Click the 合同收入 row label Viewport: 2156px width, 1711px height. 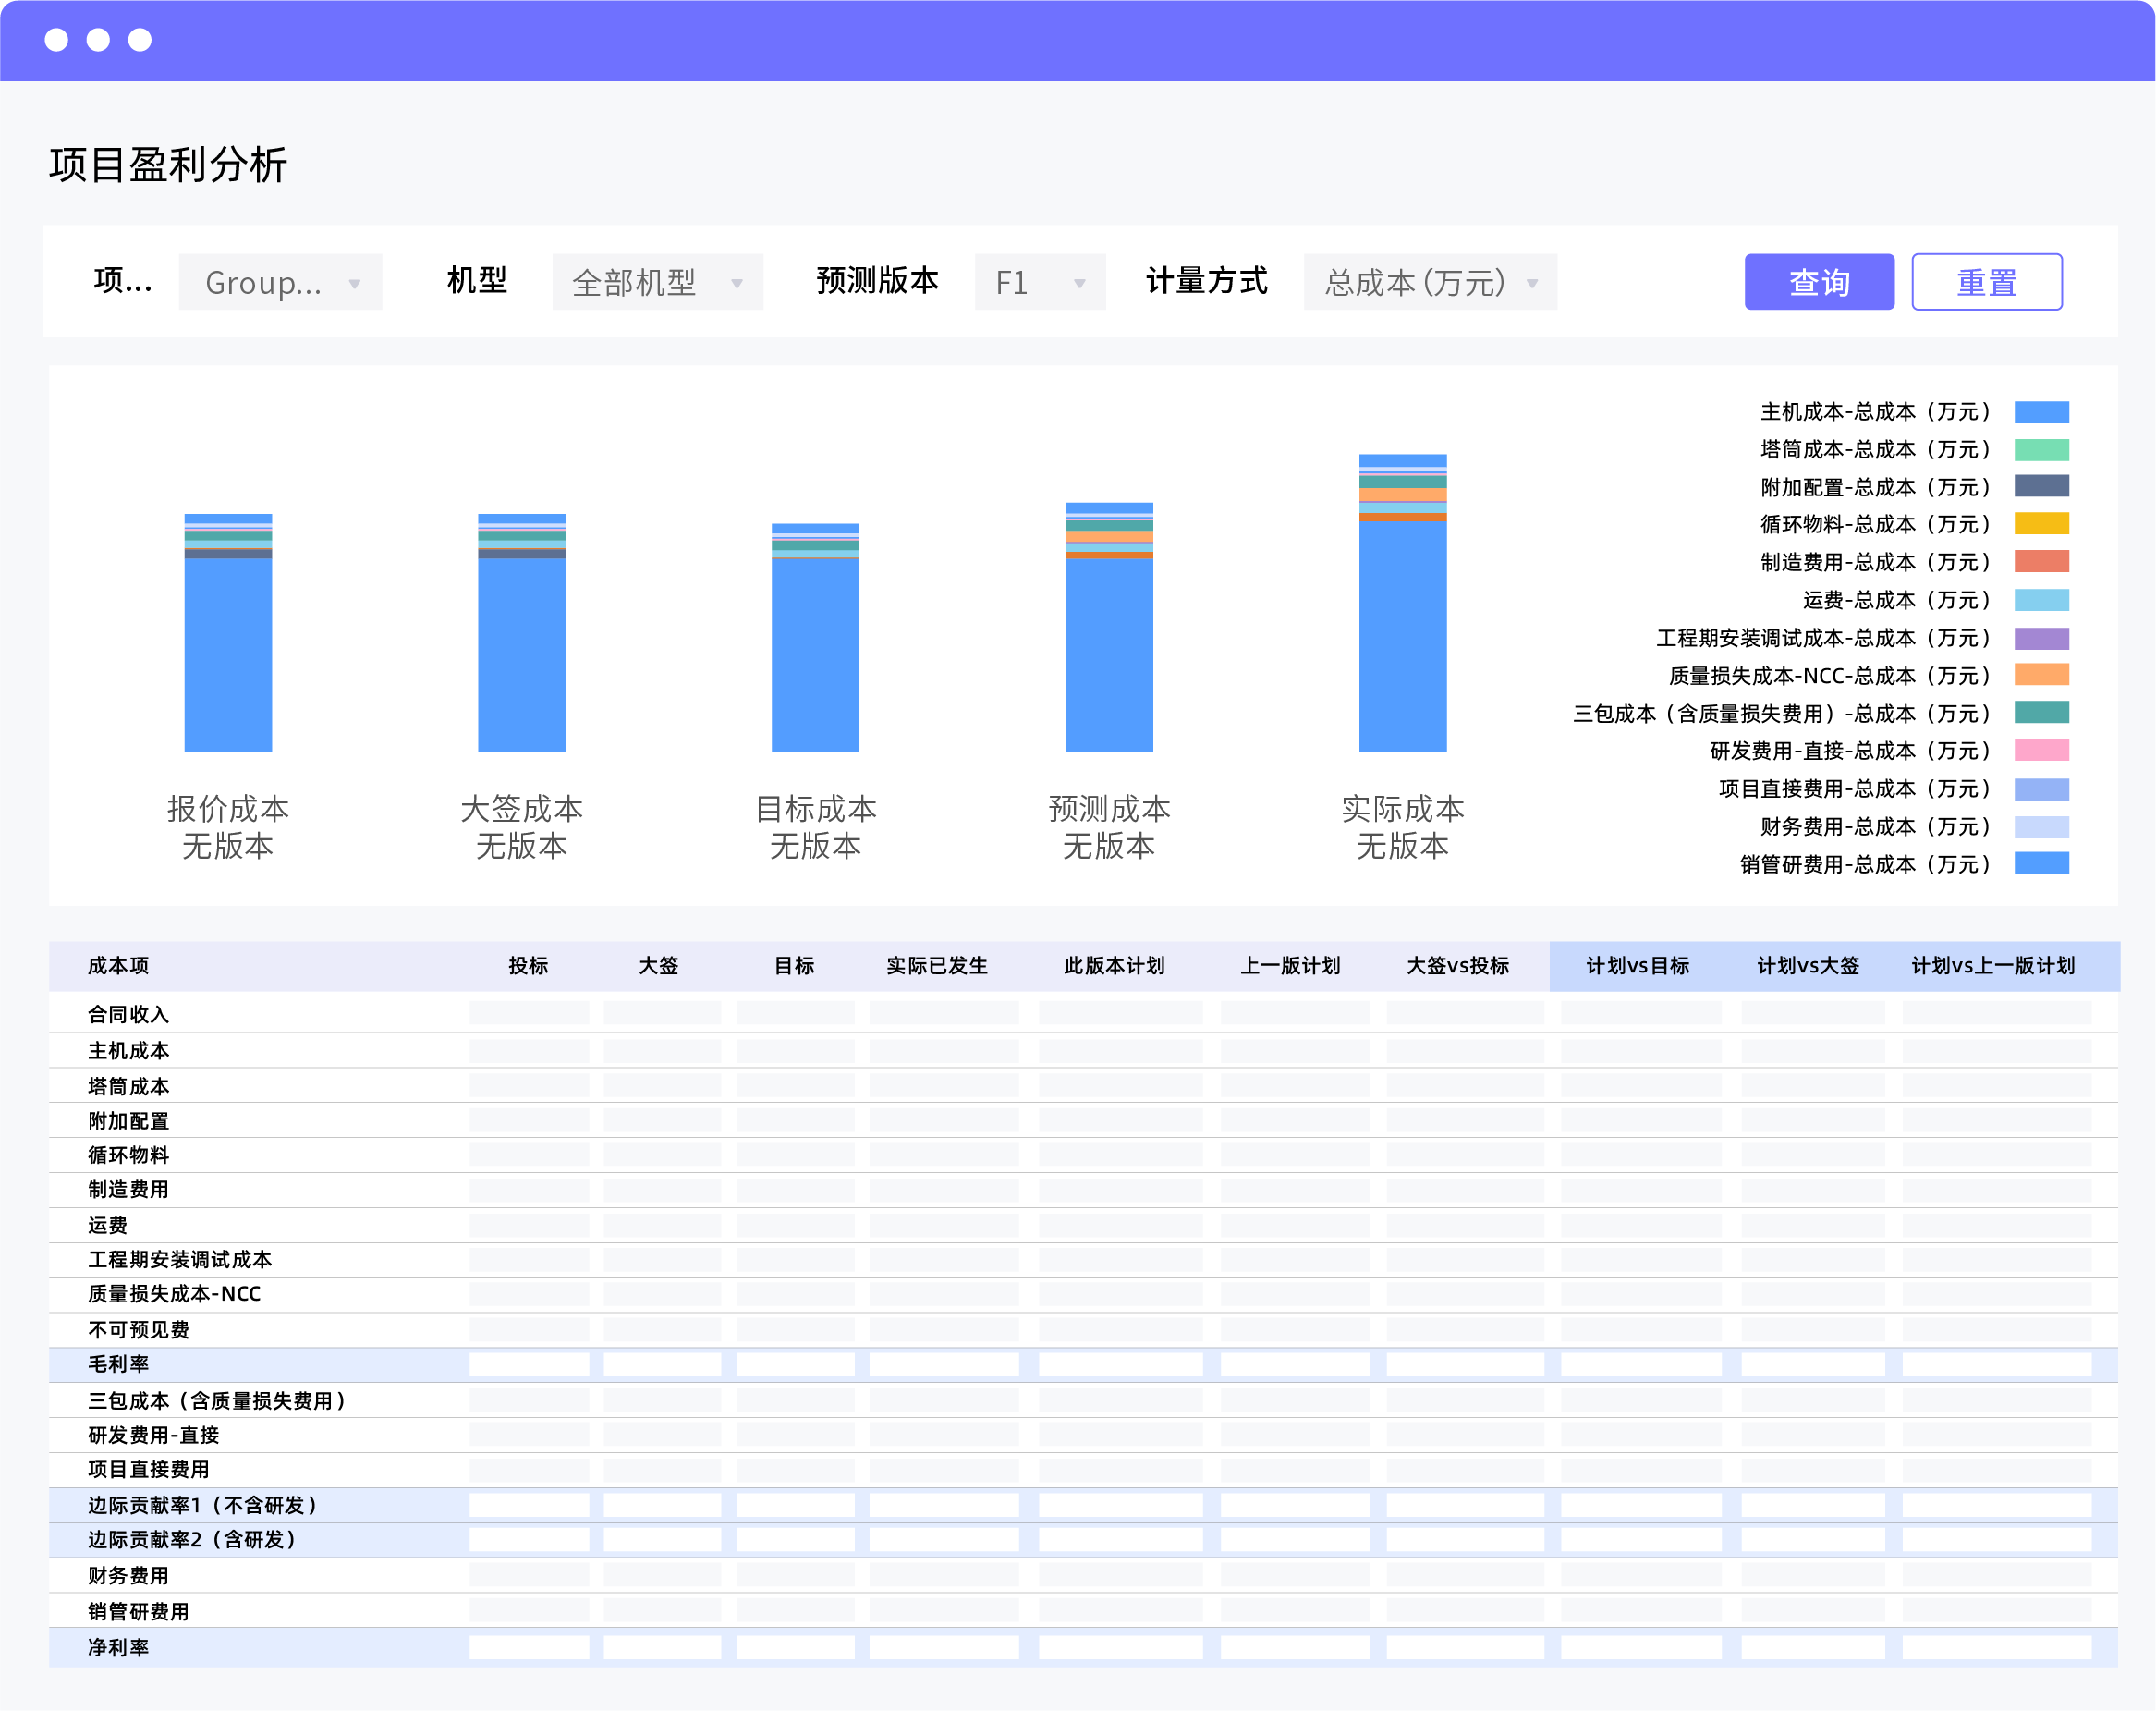click(128, 1014)
